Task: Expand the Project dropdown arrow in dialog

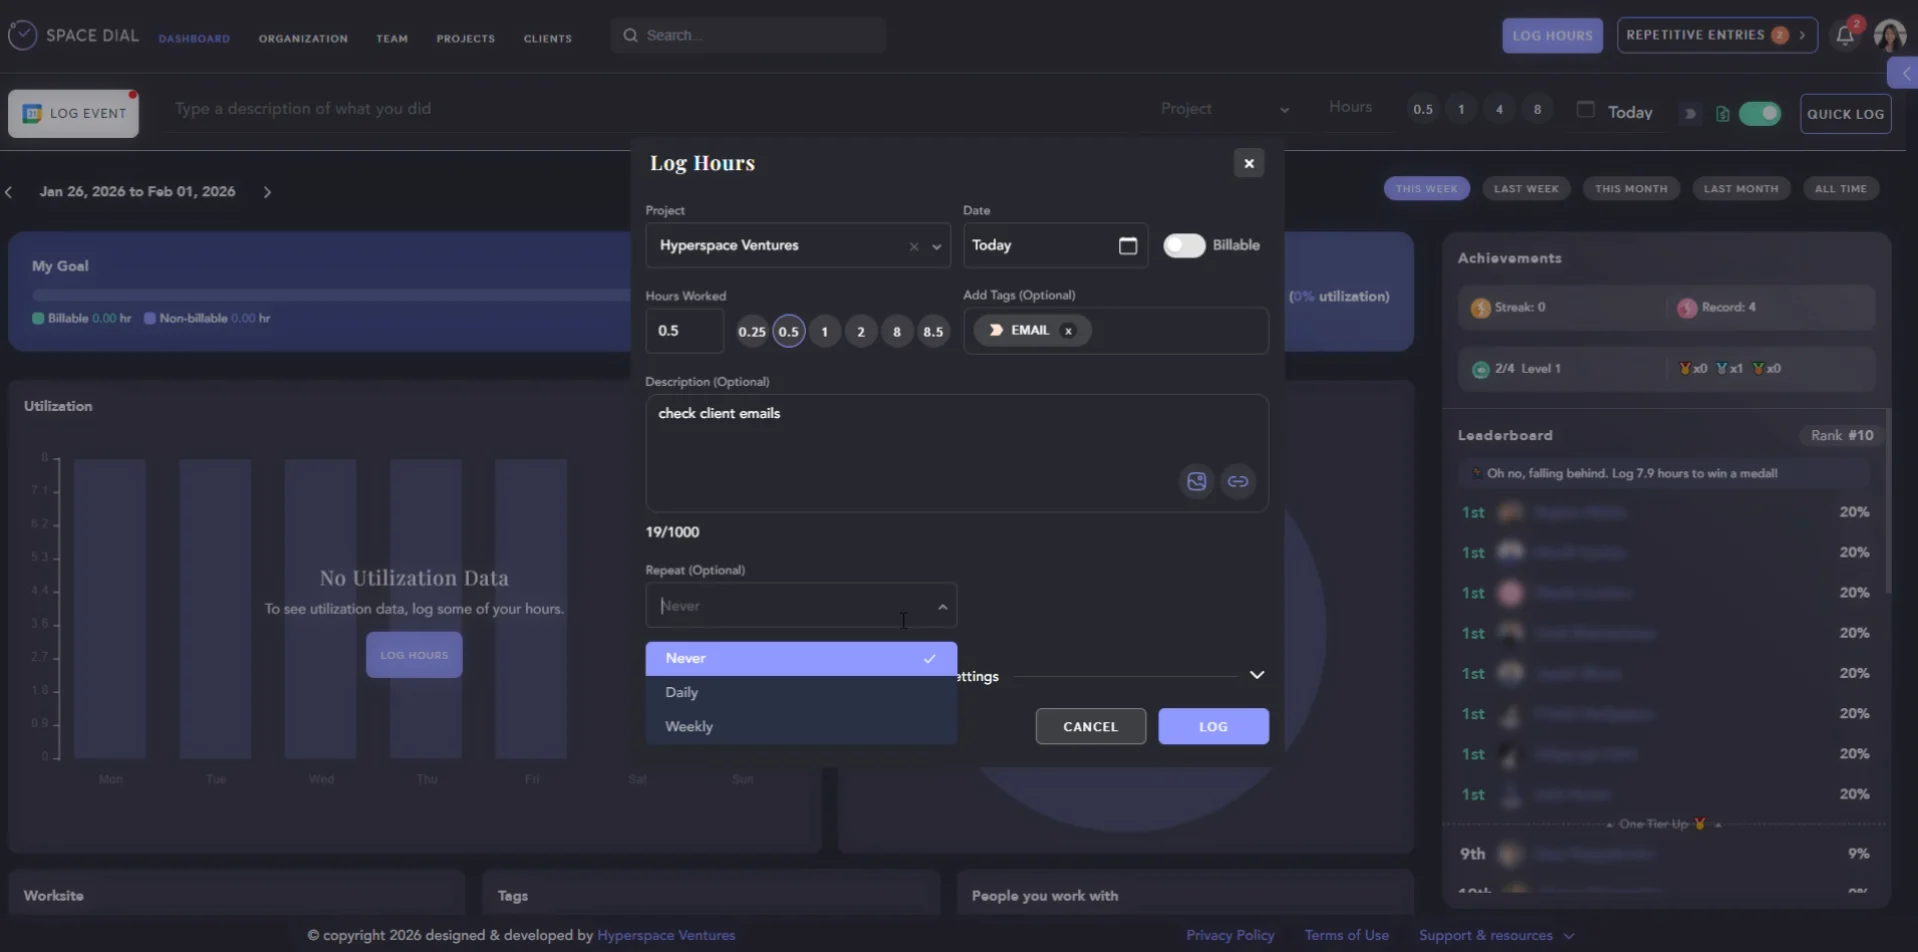Action: click(936, 247)
